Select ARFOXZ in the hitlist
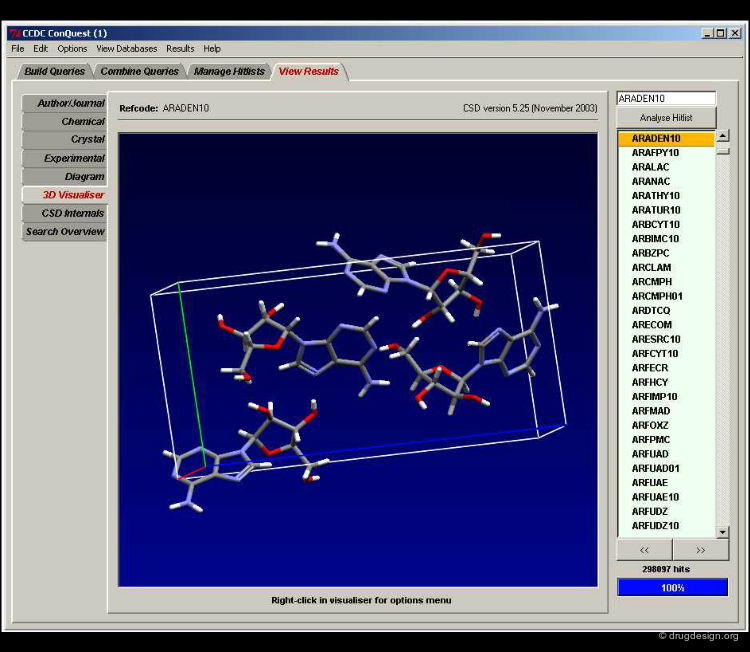Image resolution: width=750 pixels, height=652 pixels. [x=666, y=425]
